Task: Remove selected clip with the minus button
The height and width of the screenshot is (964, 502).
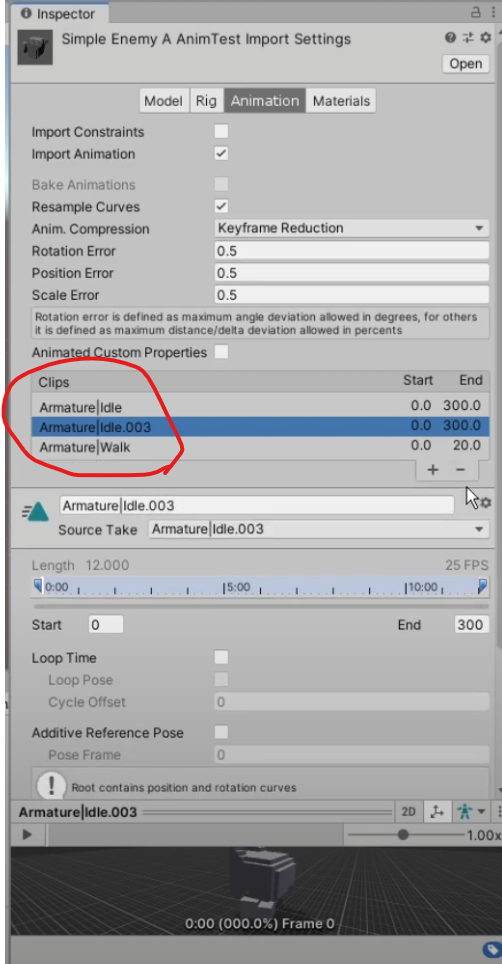Action: point(460,470)
